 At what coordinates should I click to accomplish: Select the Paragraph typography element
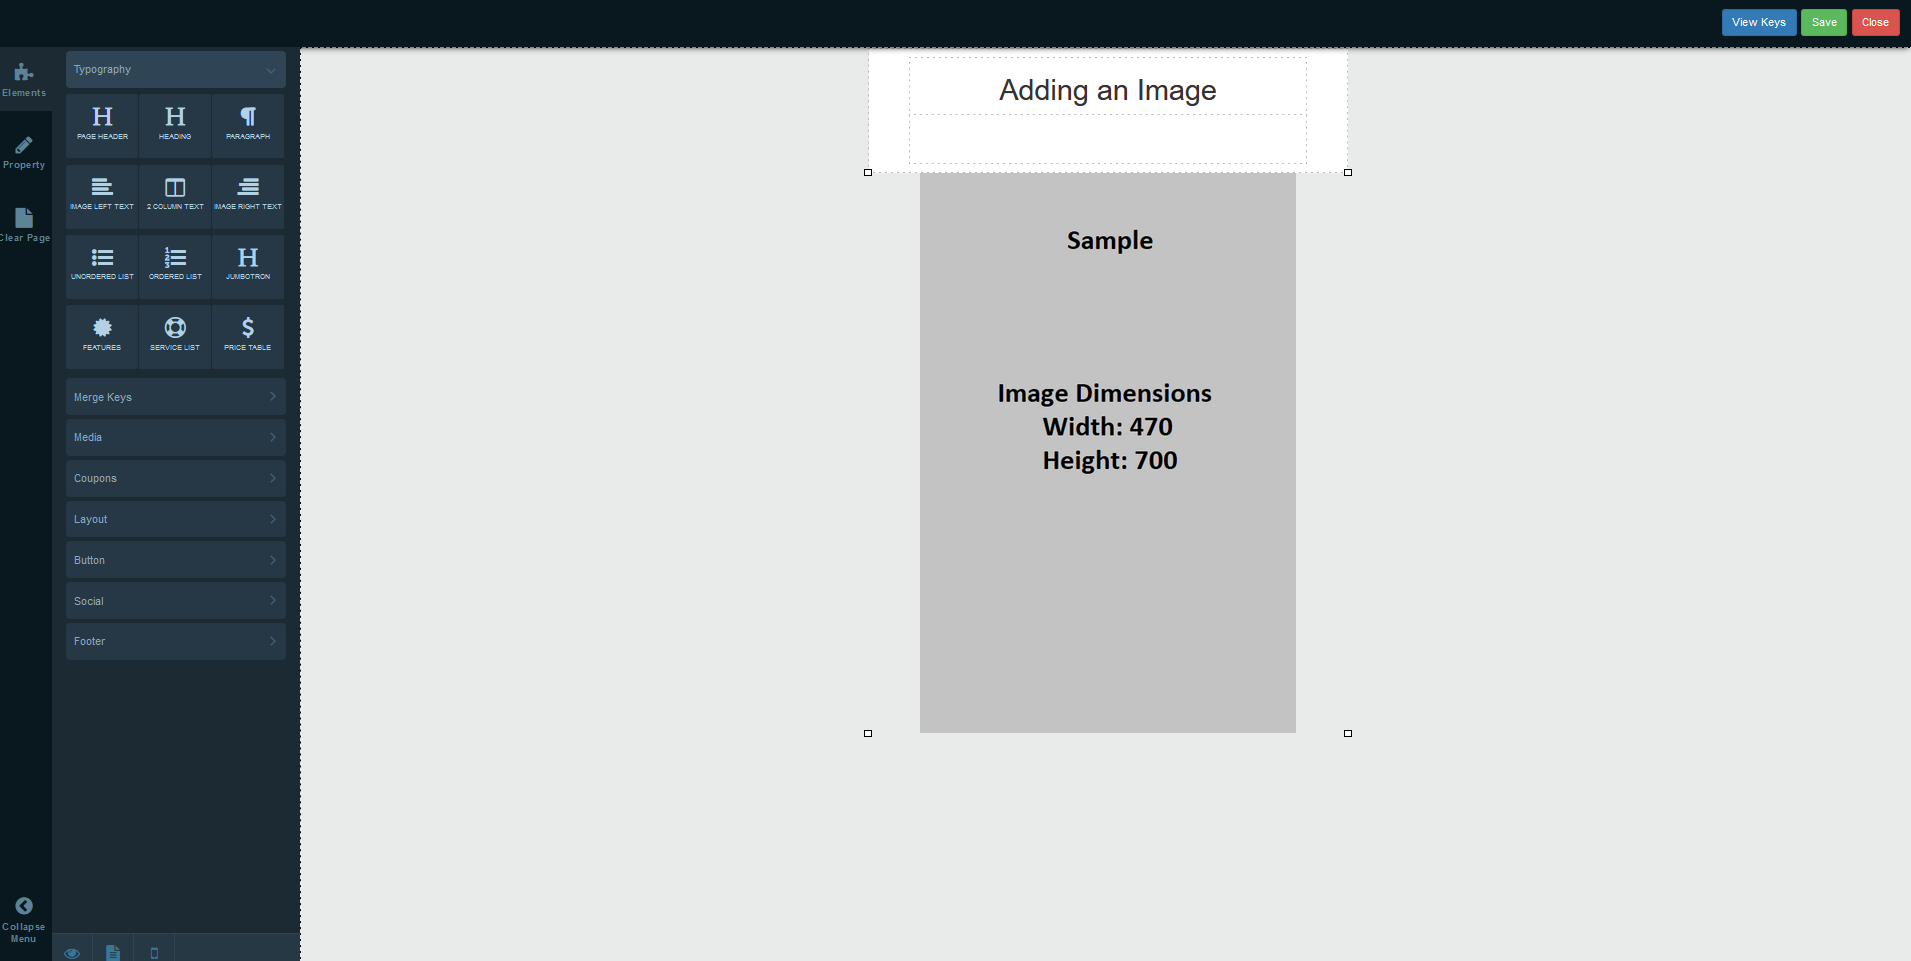[x=248, y=125]
